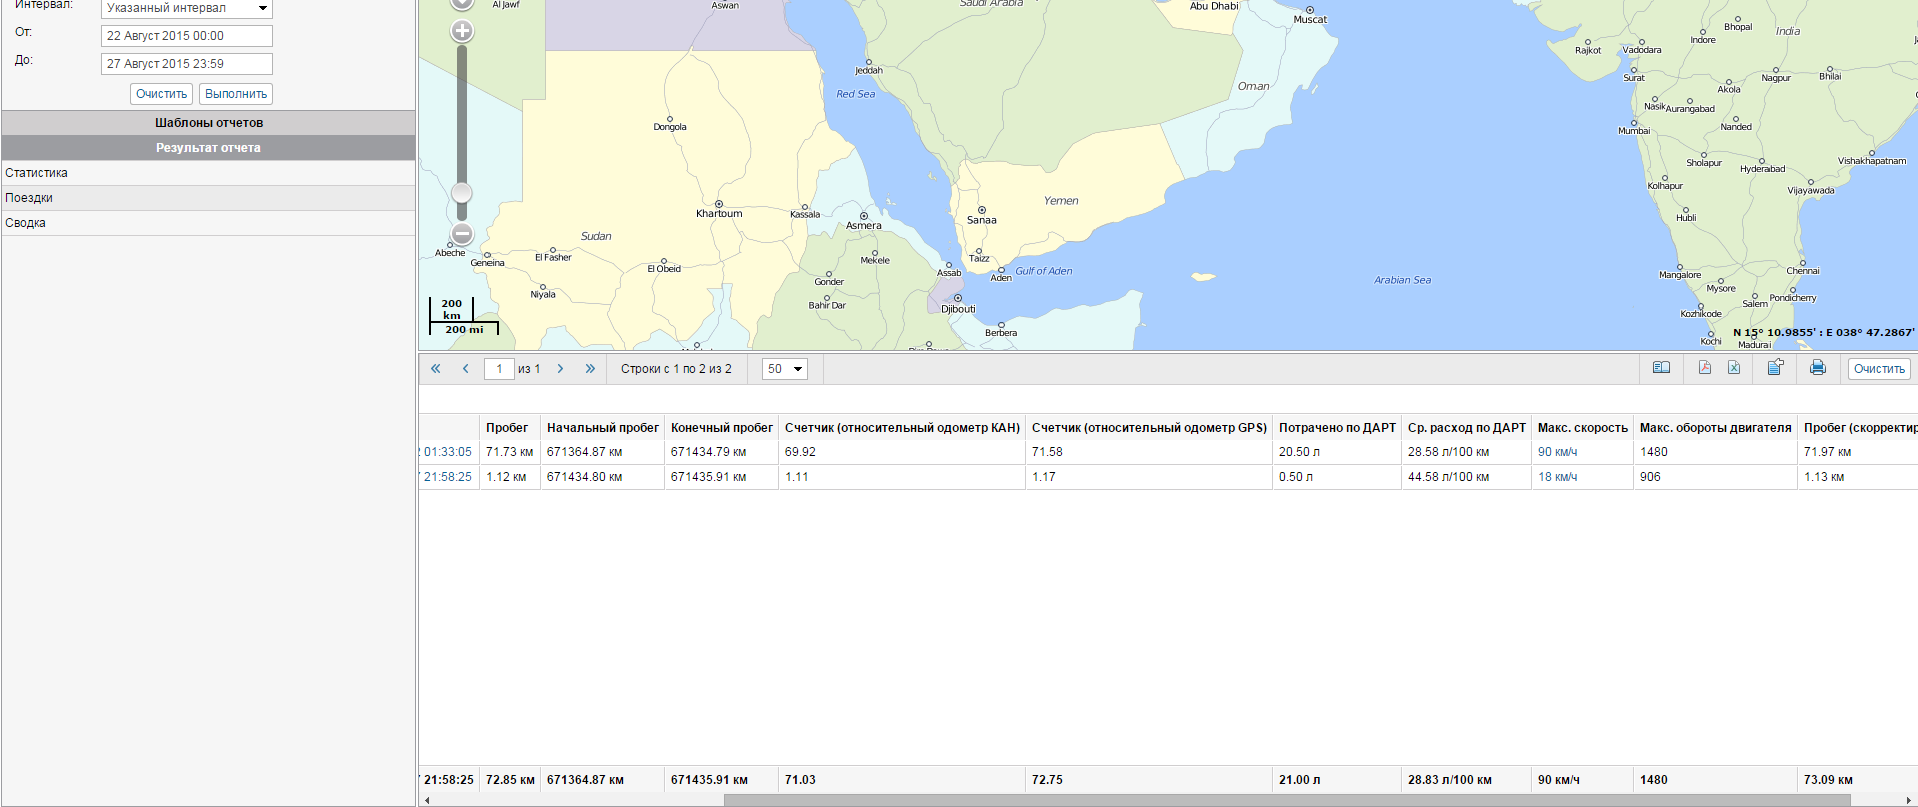Expand the 'Шаблоны отчетов' panel

[208, 123]
